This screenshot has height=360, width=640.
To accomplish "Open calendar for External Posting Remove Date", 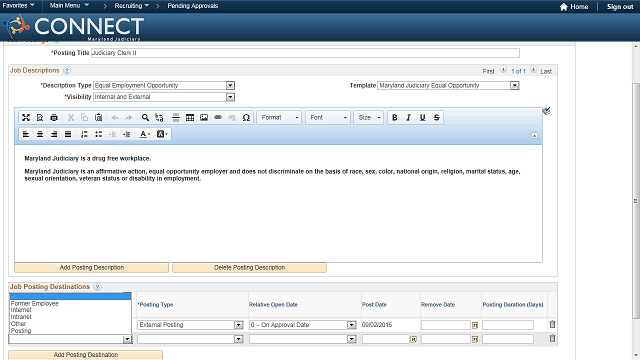I will pos(475,325).
